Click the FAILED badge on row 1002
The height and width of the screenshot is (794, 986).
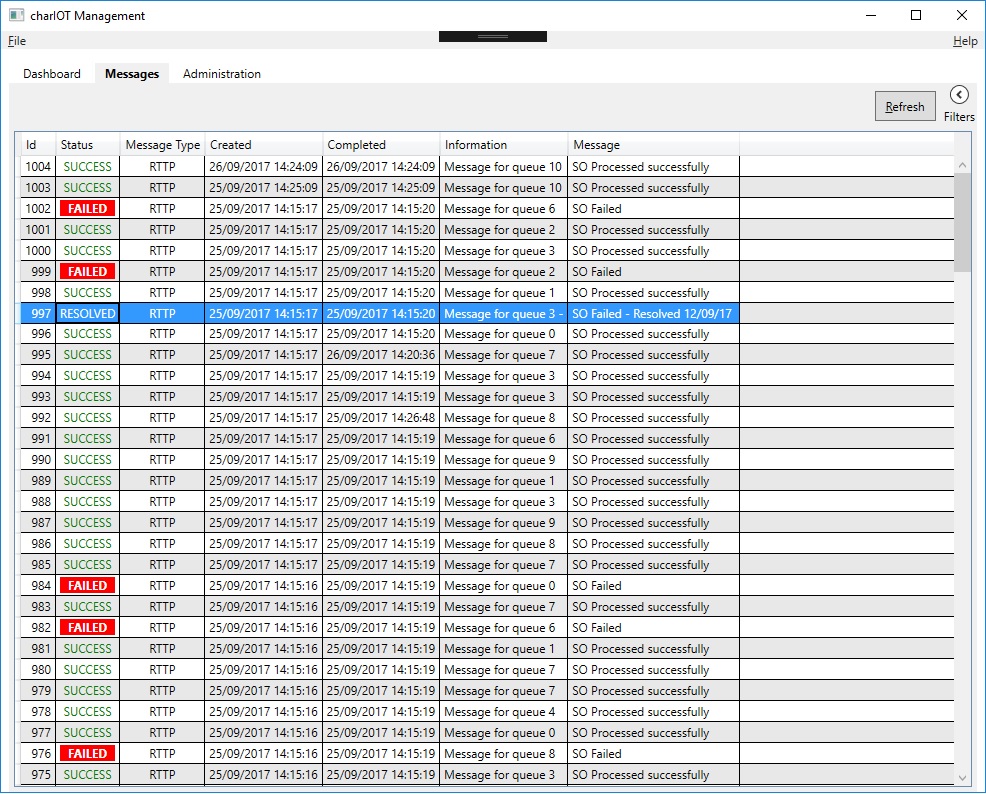[87, 209]
